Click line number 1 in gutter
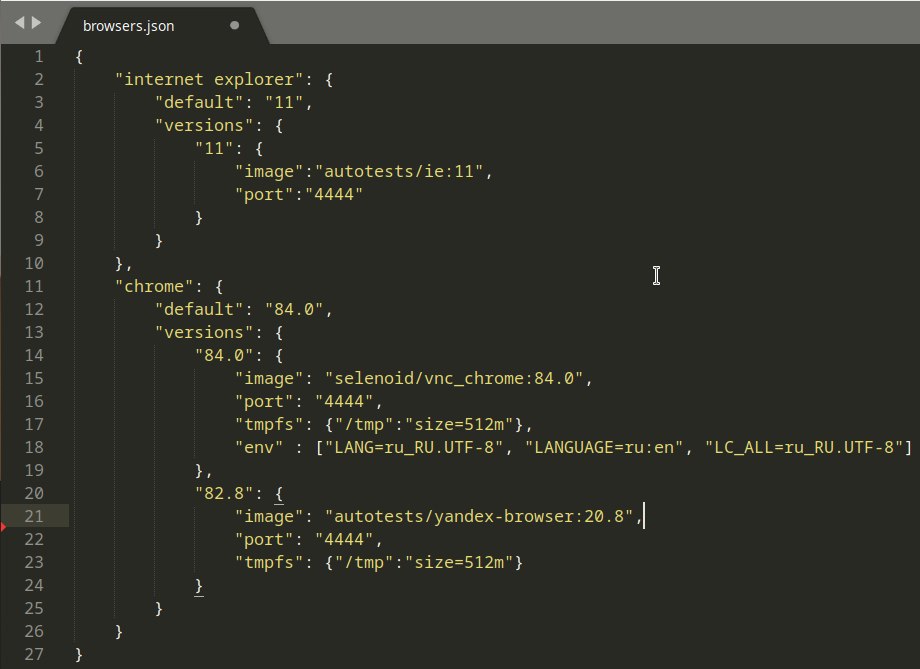Image resolution: width=920 pixels, height=669 pixels. (39, 56)
